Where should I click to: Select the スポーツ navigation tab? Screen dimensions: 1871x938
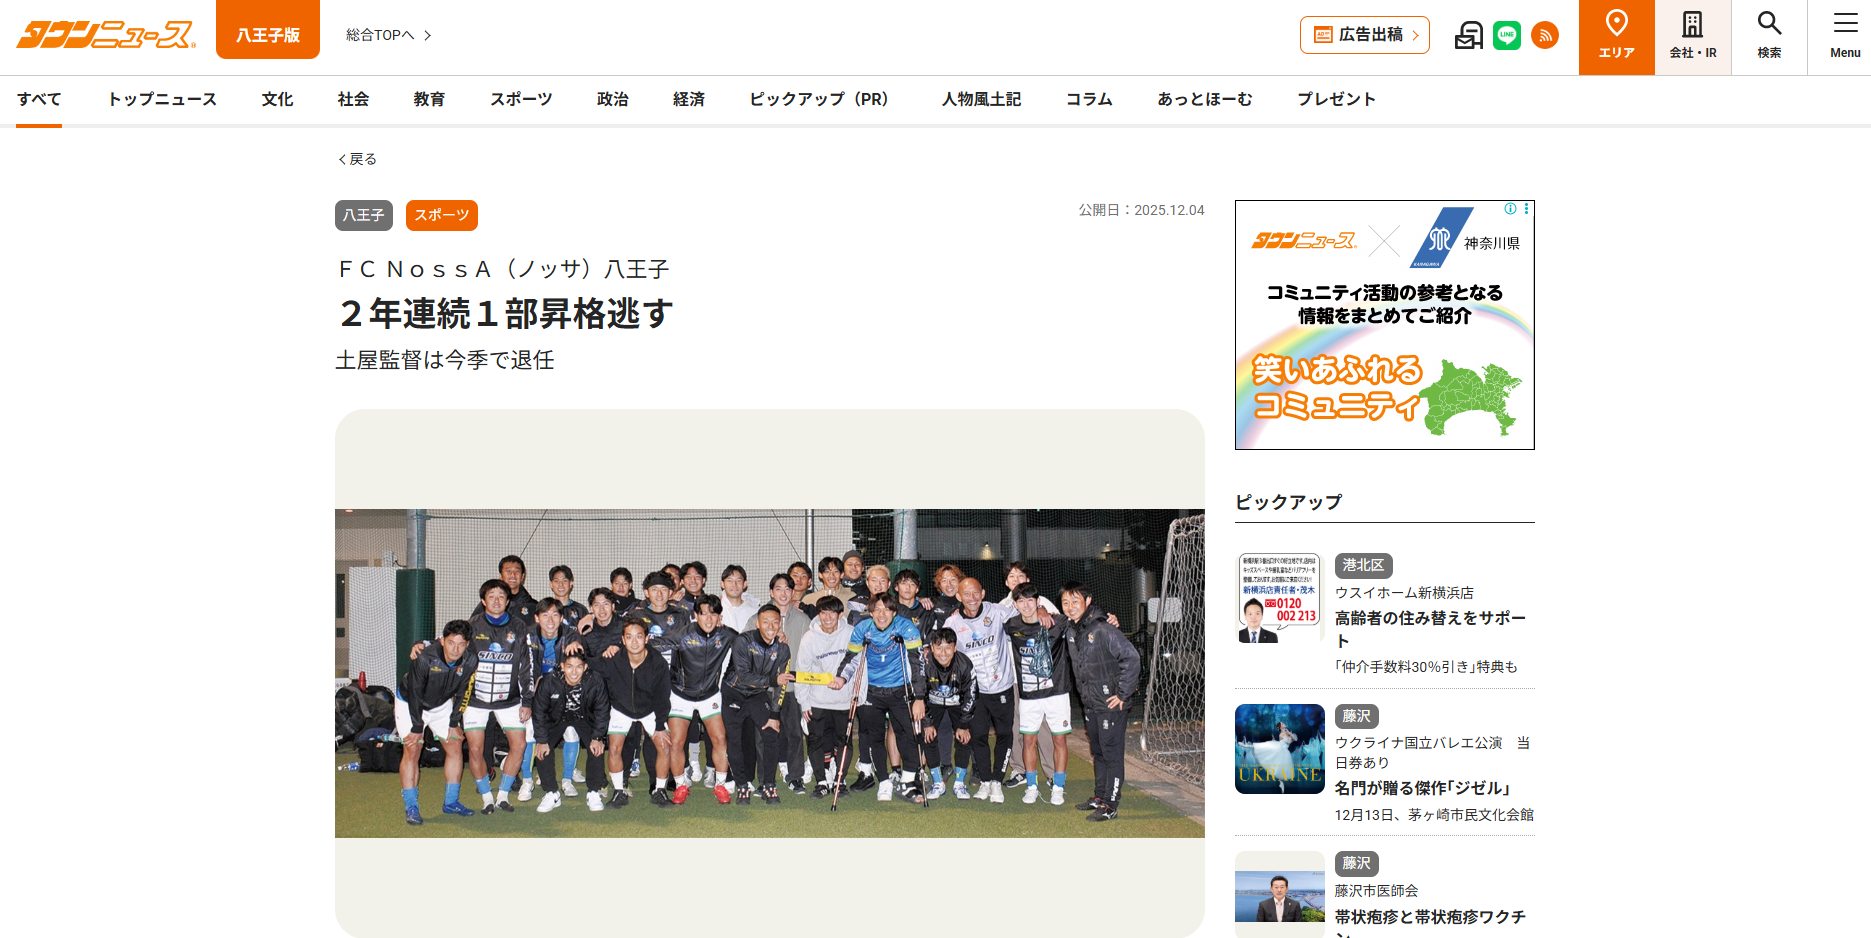coord(521,99)
